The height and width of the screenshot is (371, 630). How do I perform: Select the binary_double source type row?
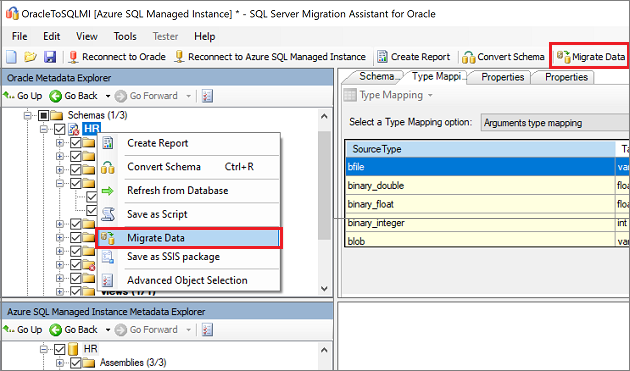click(480, 186)
